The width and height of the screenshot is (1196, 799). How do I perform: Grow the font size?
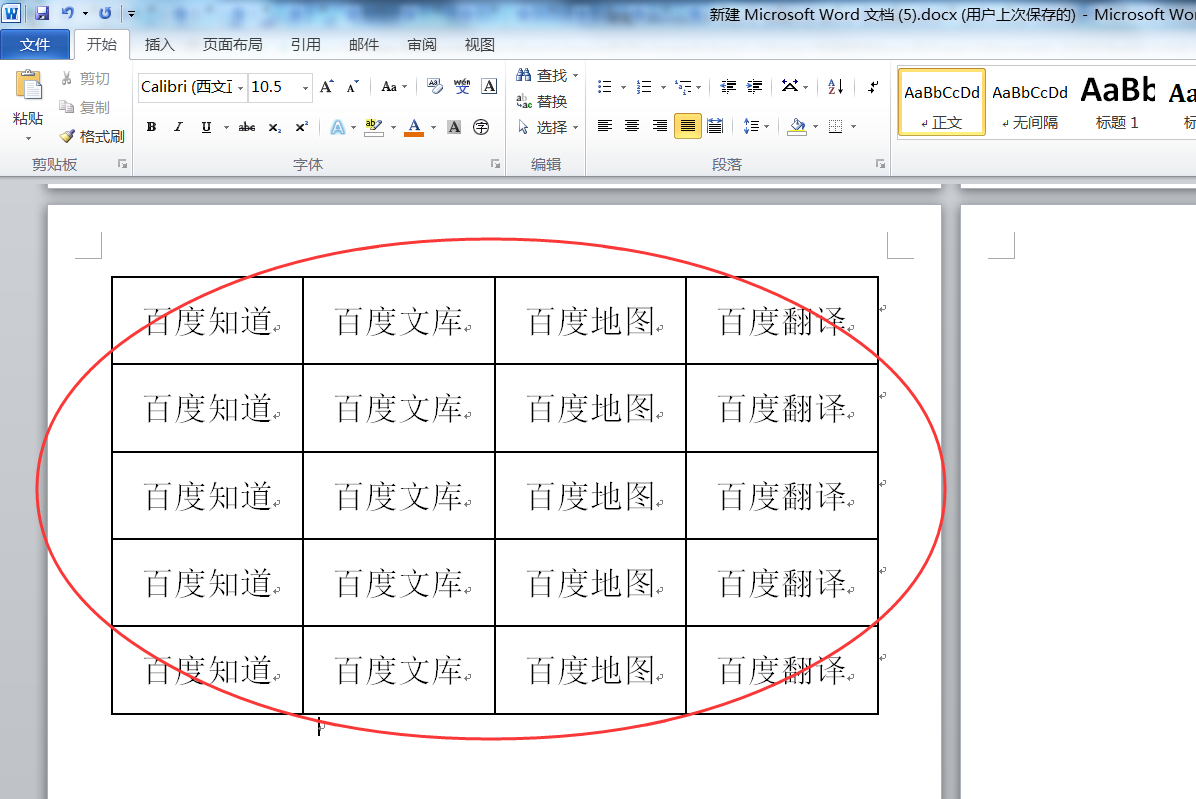pos(326,87)
